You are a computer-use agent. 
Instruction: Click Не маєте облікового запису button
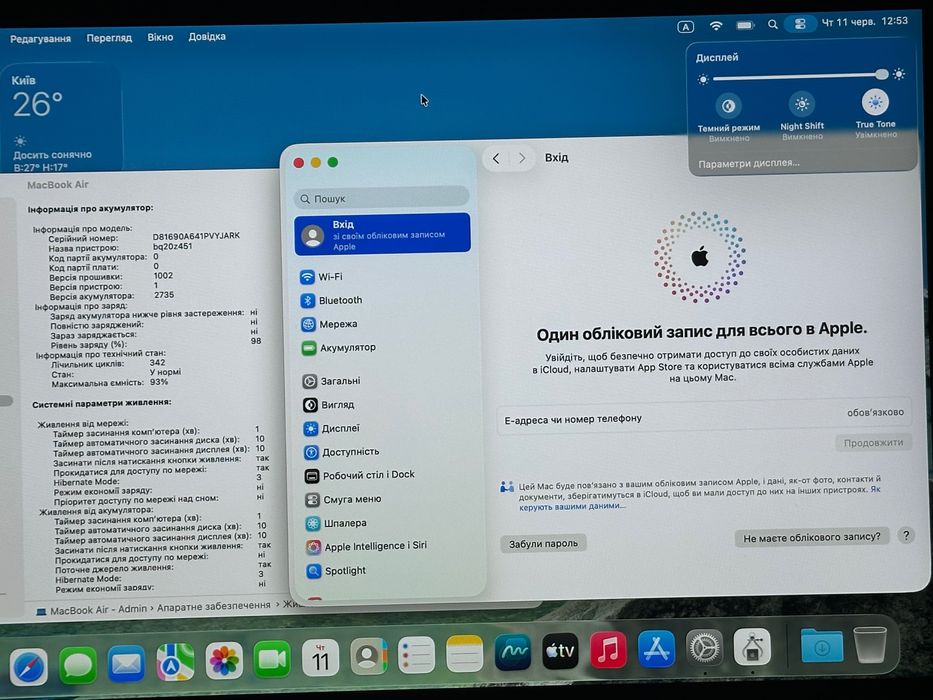(x=812, y=538)
